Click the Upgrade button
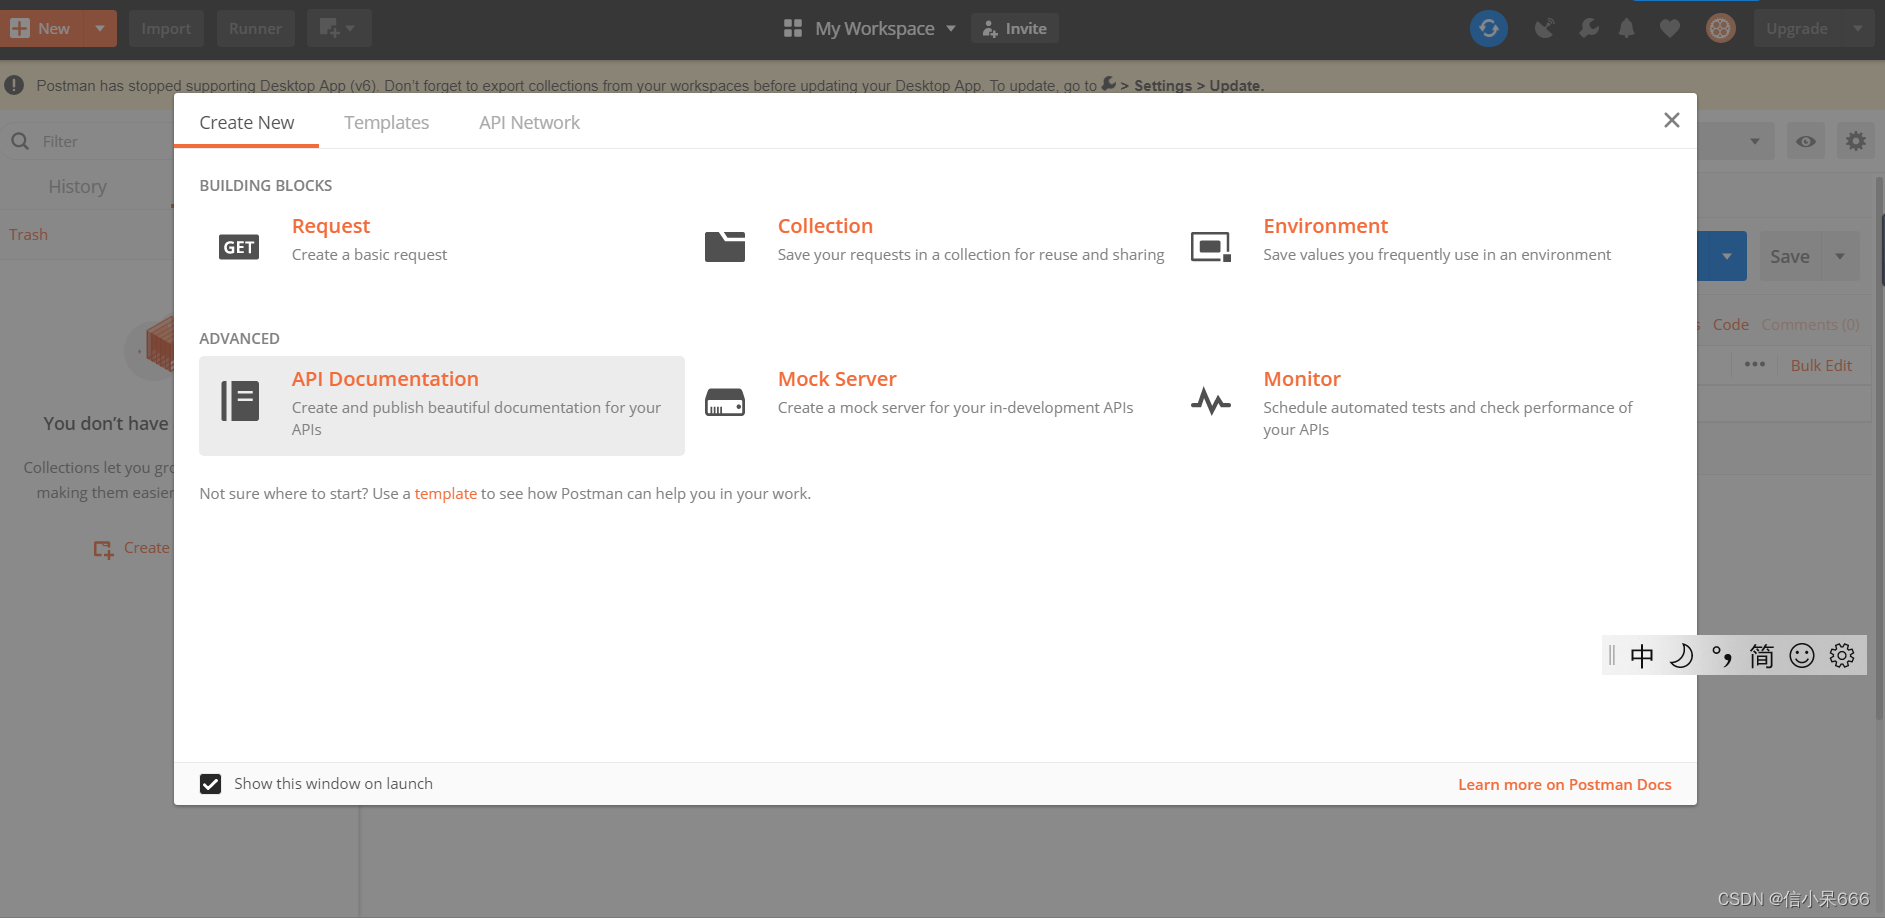Screen dimensions: 1885x918 1797,28
